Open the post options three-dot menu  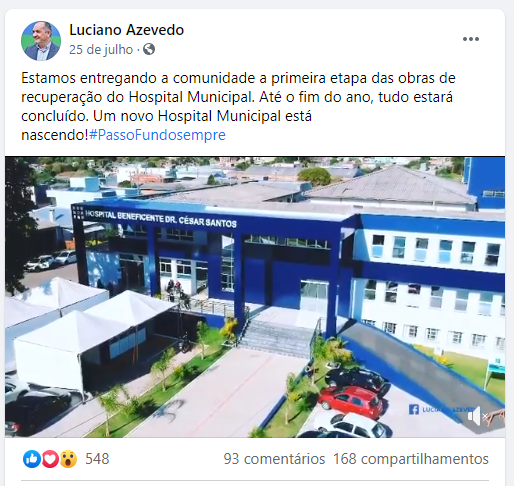pos(471,39)
